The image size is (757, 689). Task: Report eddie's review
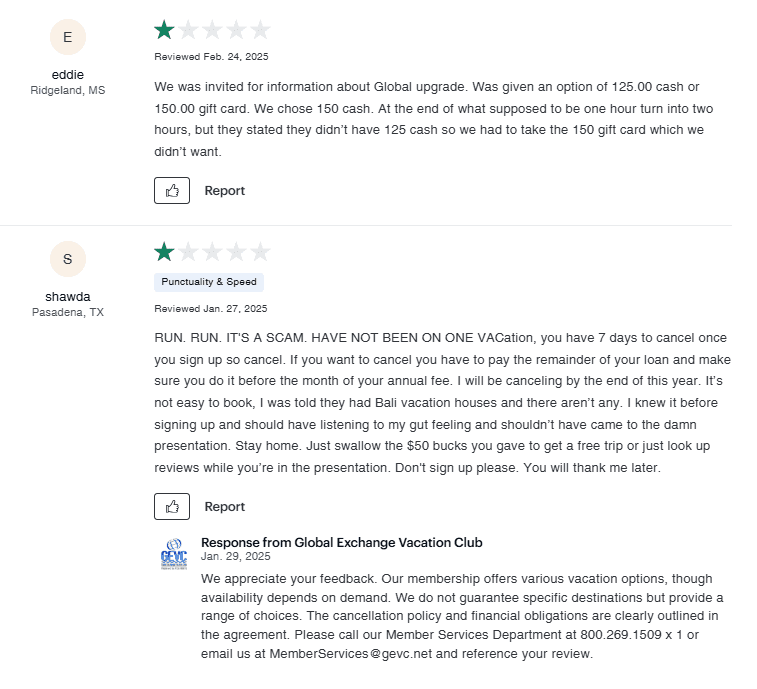click(x=225, y=190)
